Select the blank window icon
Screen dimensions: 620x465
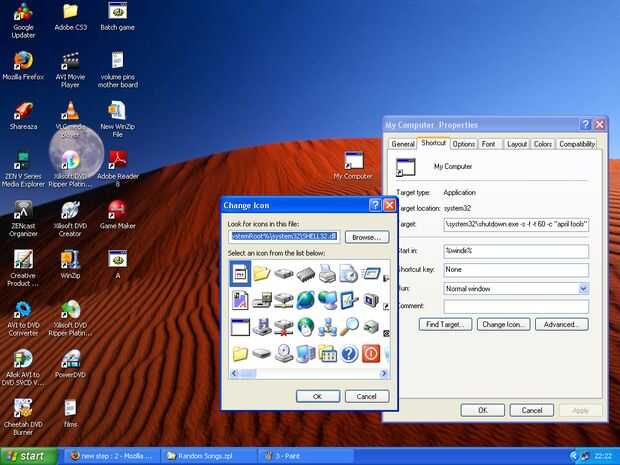tap(240, 327)
